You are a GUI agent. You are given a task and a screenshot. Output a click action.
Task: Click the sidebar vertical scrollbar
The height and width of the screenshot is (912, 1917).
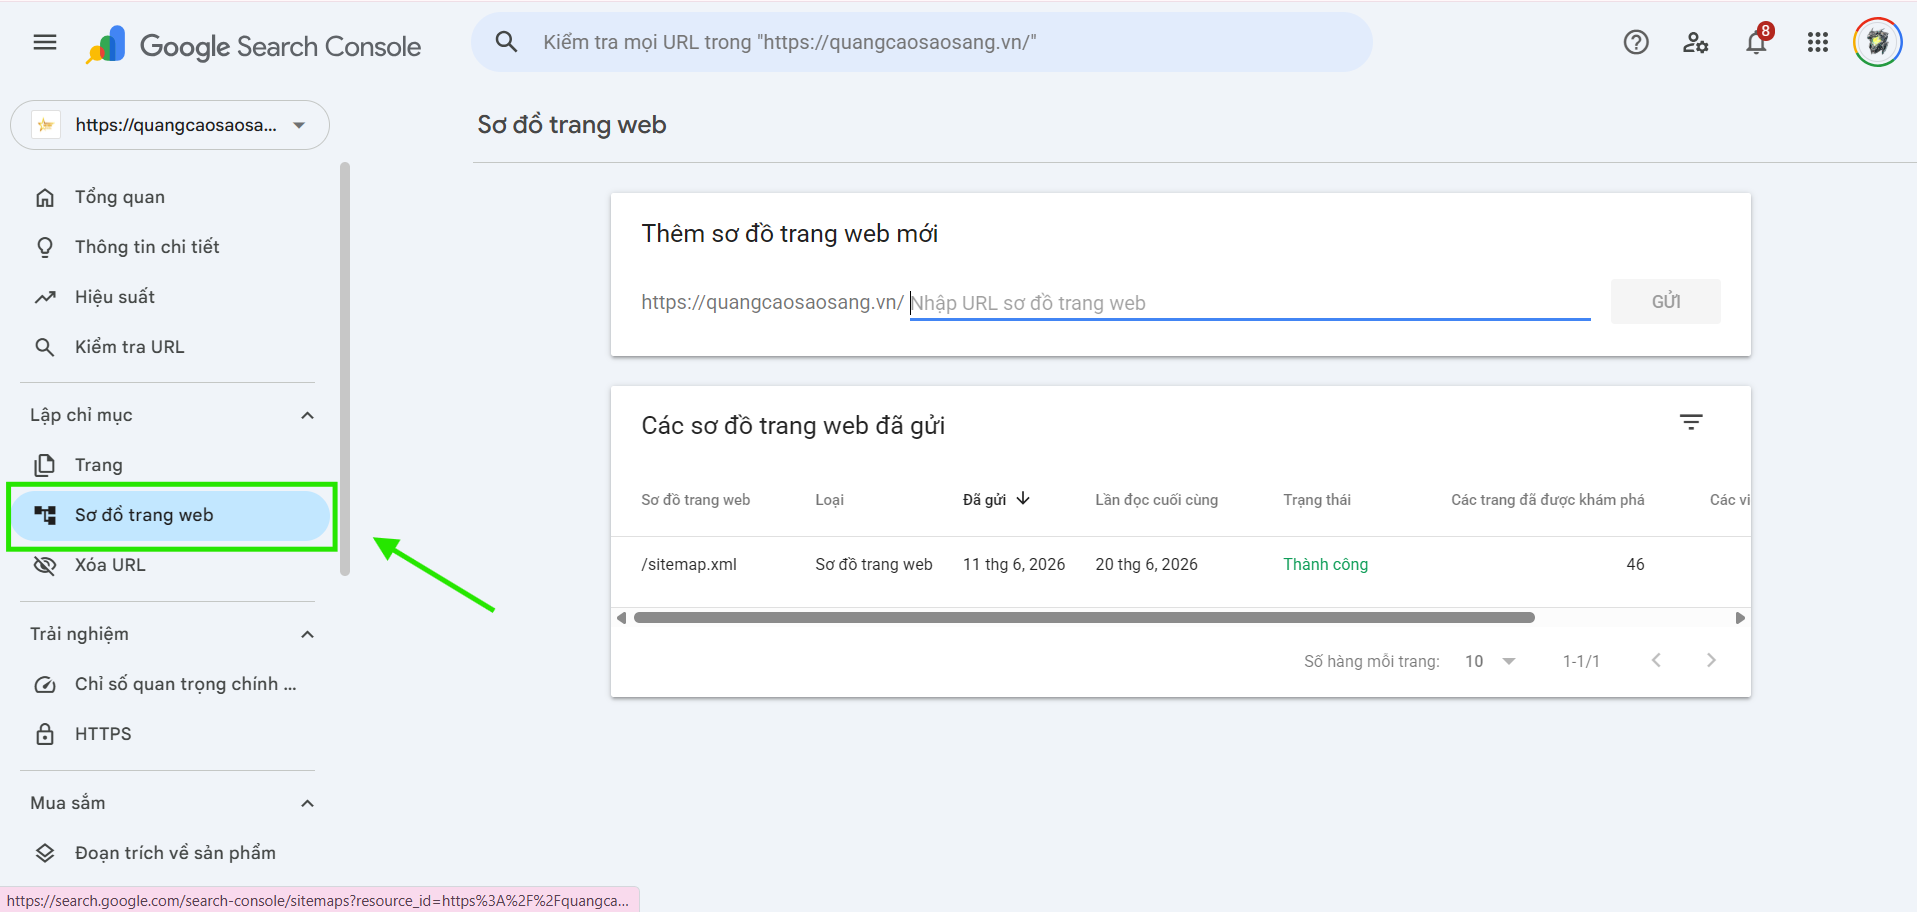point(345,369)
